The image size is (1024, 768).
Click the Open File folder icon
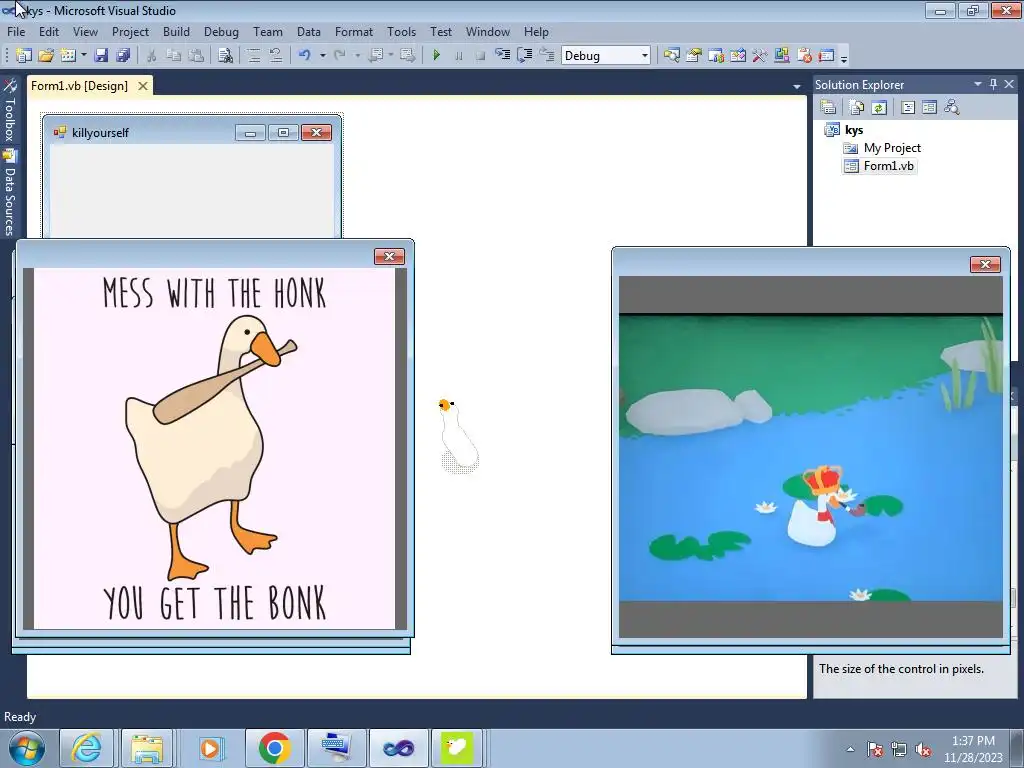(46, 56)
